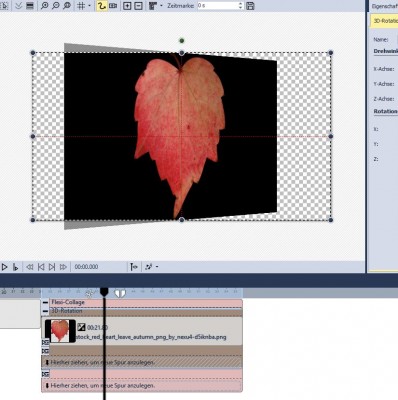Click the rewind double-arrow button
Screen dimensions: 398x400
pyautogui.click(x=30, y=267)
